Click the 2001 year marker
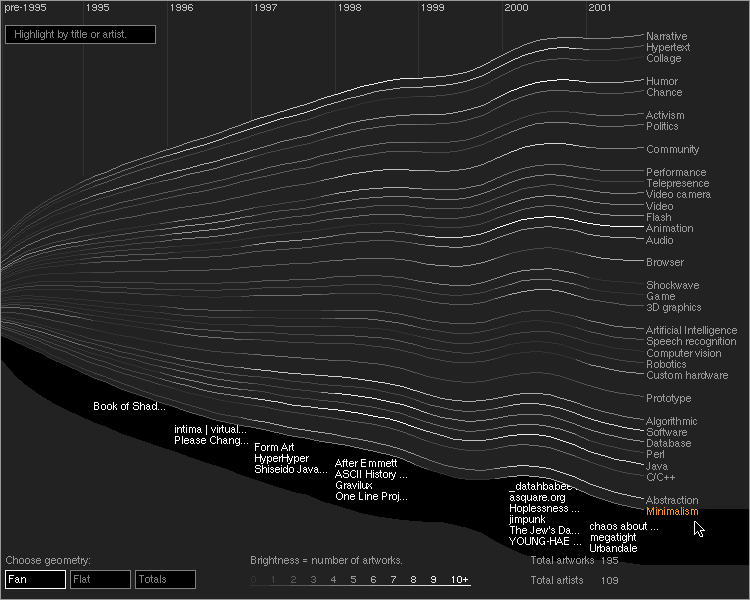Image resolution: width=750 pixels, height=600 pixels. pyautogui.click(x=600, y=8)
